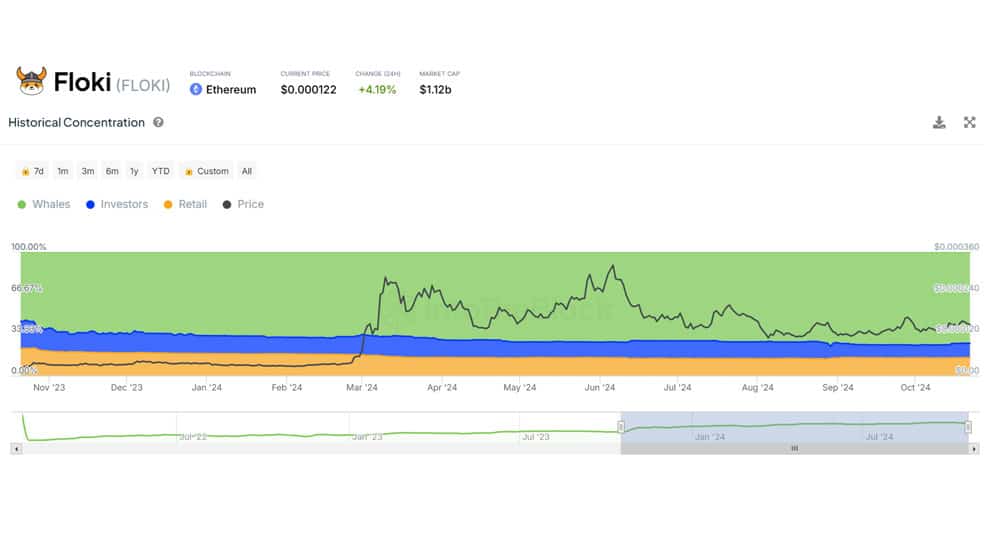Click the Floki viking dog logo
The height and width of the screenshot is (554, 984).
[31, 81]
